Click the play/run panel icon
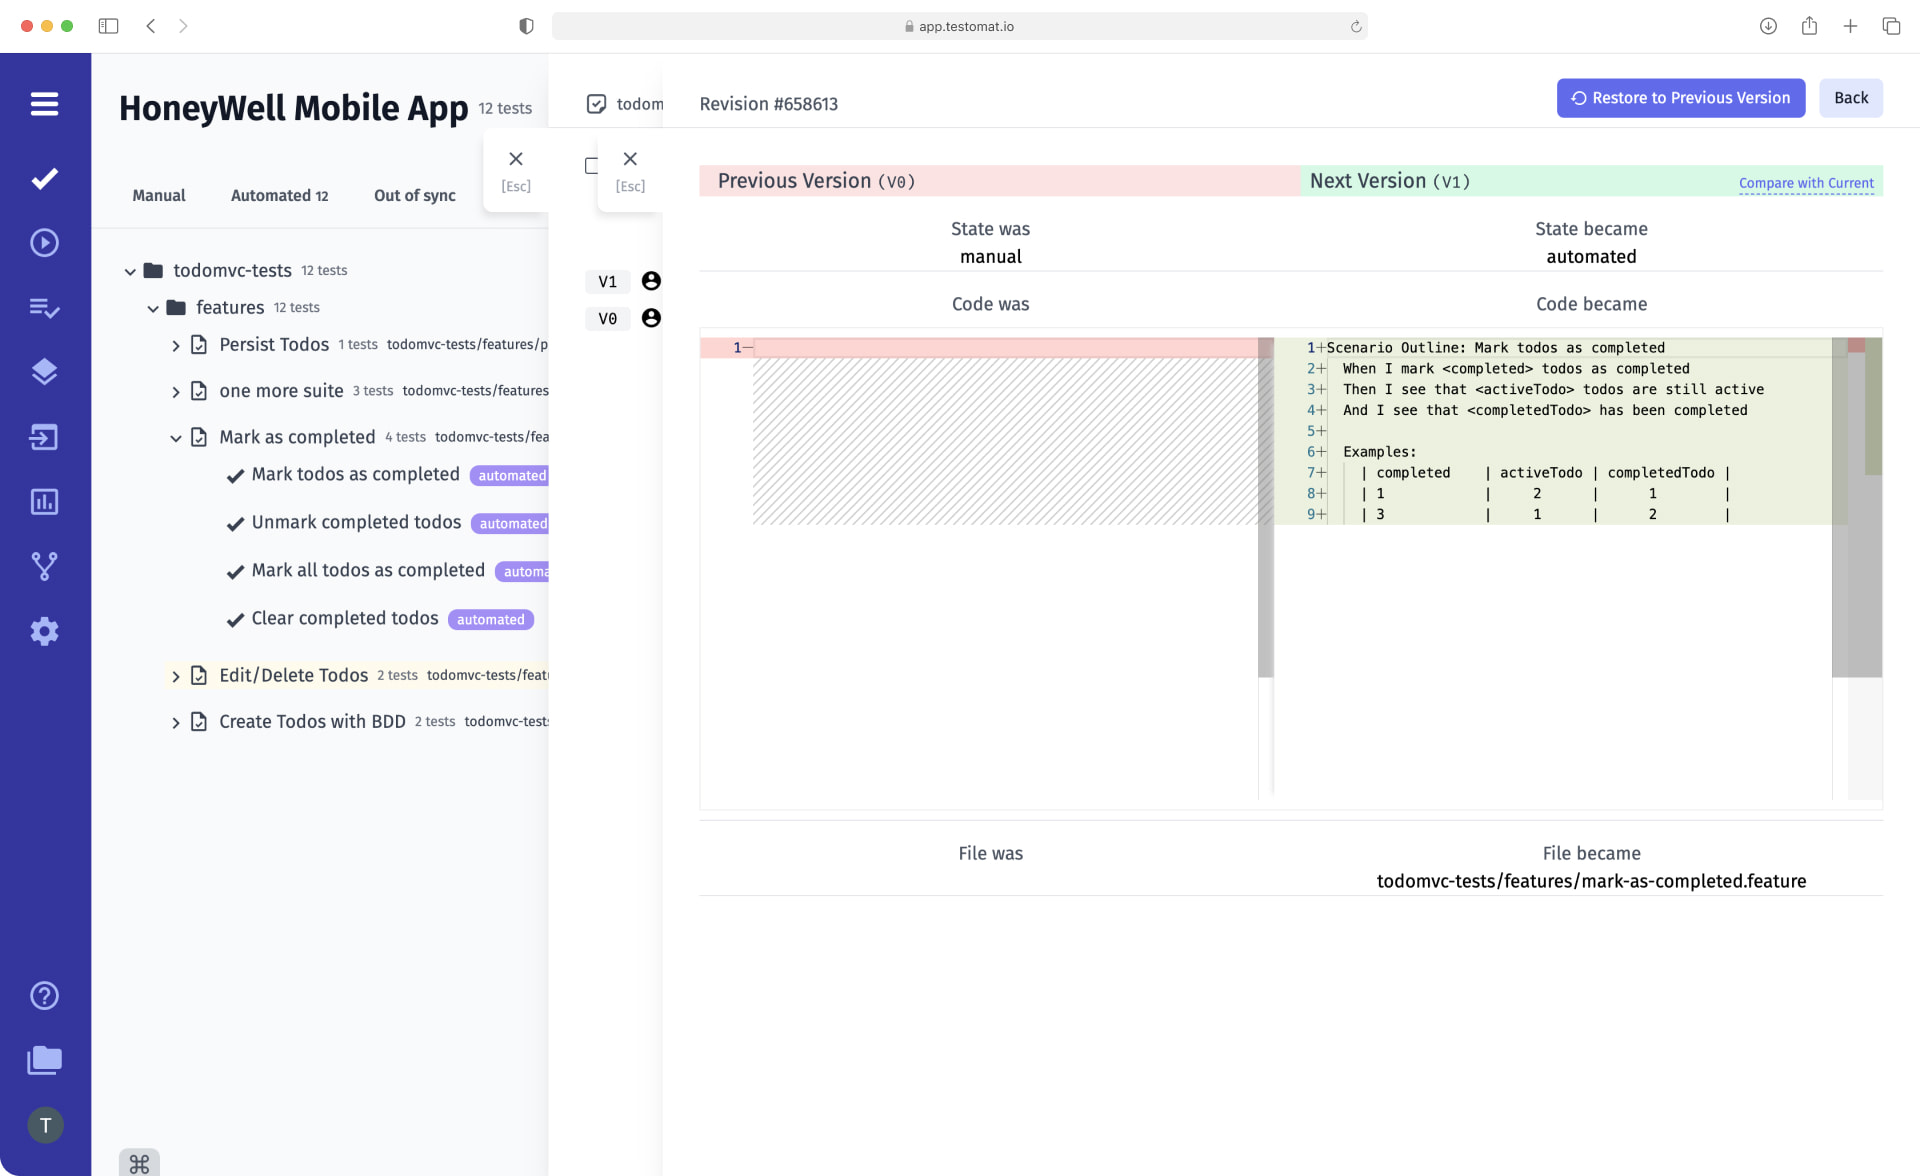The width and height of the screenshot is (1920, 1176). 45,243
